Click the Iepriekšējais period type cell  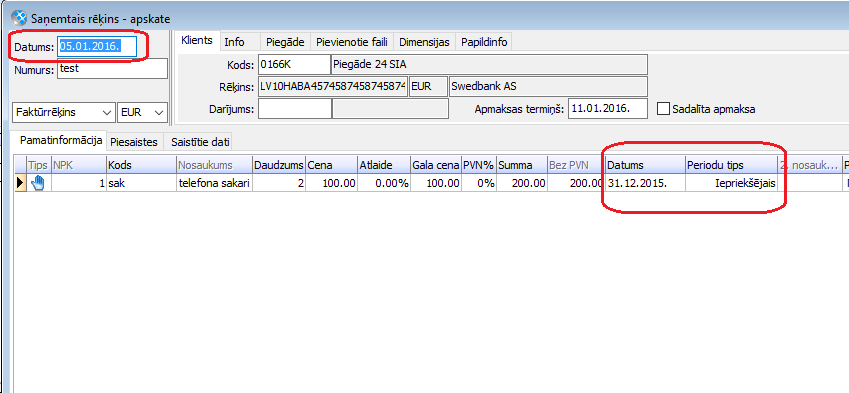point(732,184)
